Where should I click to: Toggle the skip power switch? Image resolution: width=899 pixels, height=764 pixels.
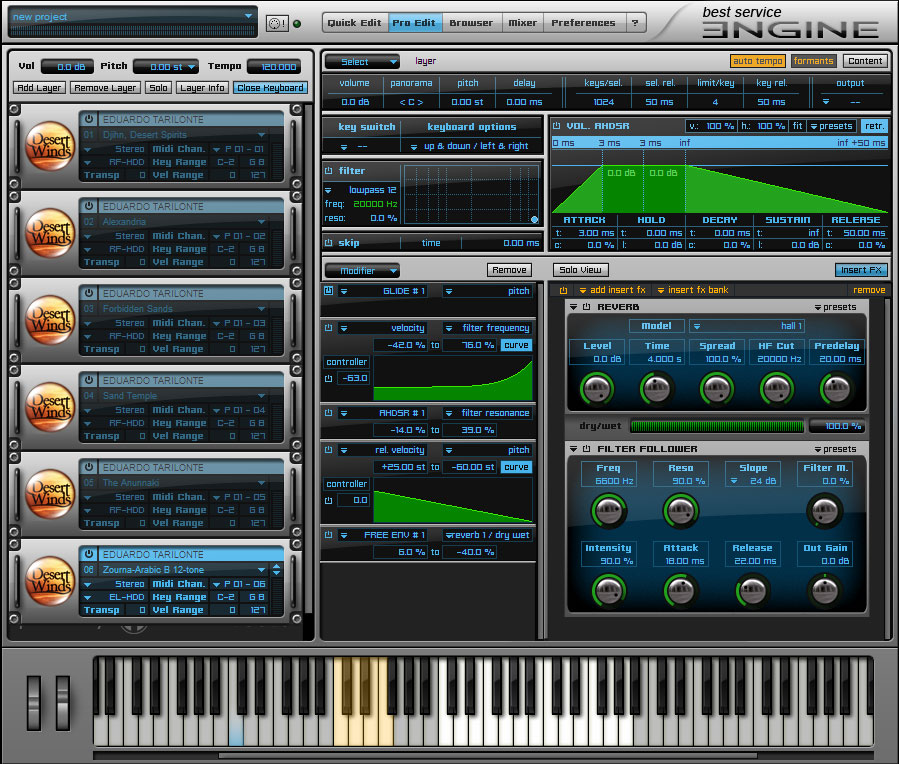tap(329, 243)
